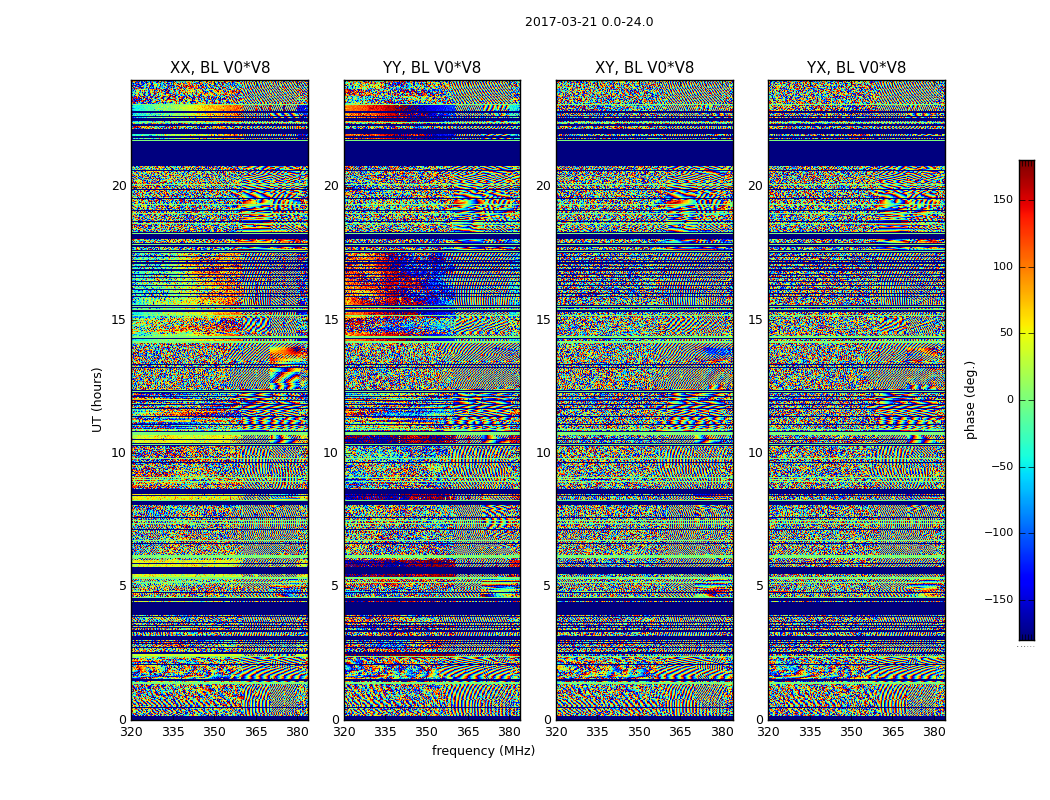Click the XX phase waterfall plot
Viewport: 1050px width, 800px height.
pyautogui.click(x=220, y=400)
